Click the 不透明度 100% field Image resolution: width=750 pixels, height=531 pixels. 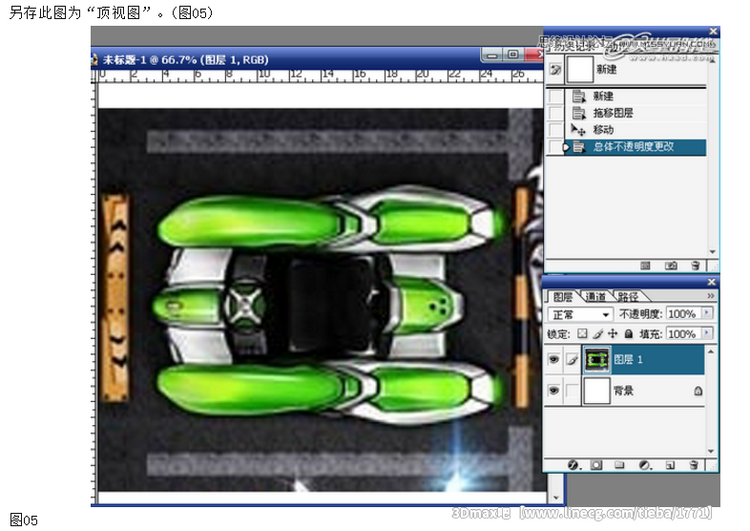[x=683, y=314]
